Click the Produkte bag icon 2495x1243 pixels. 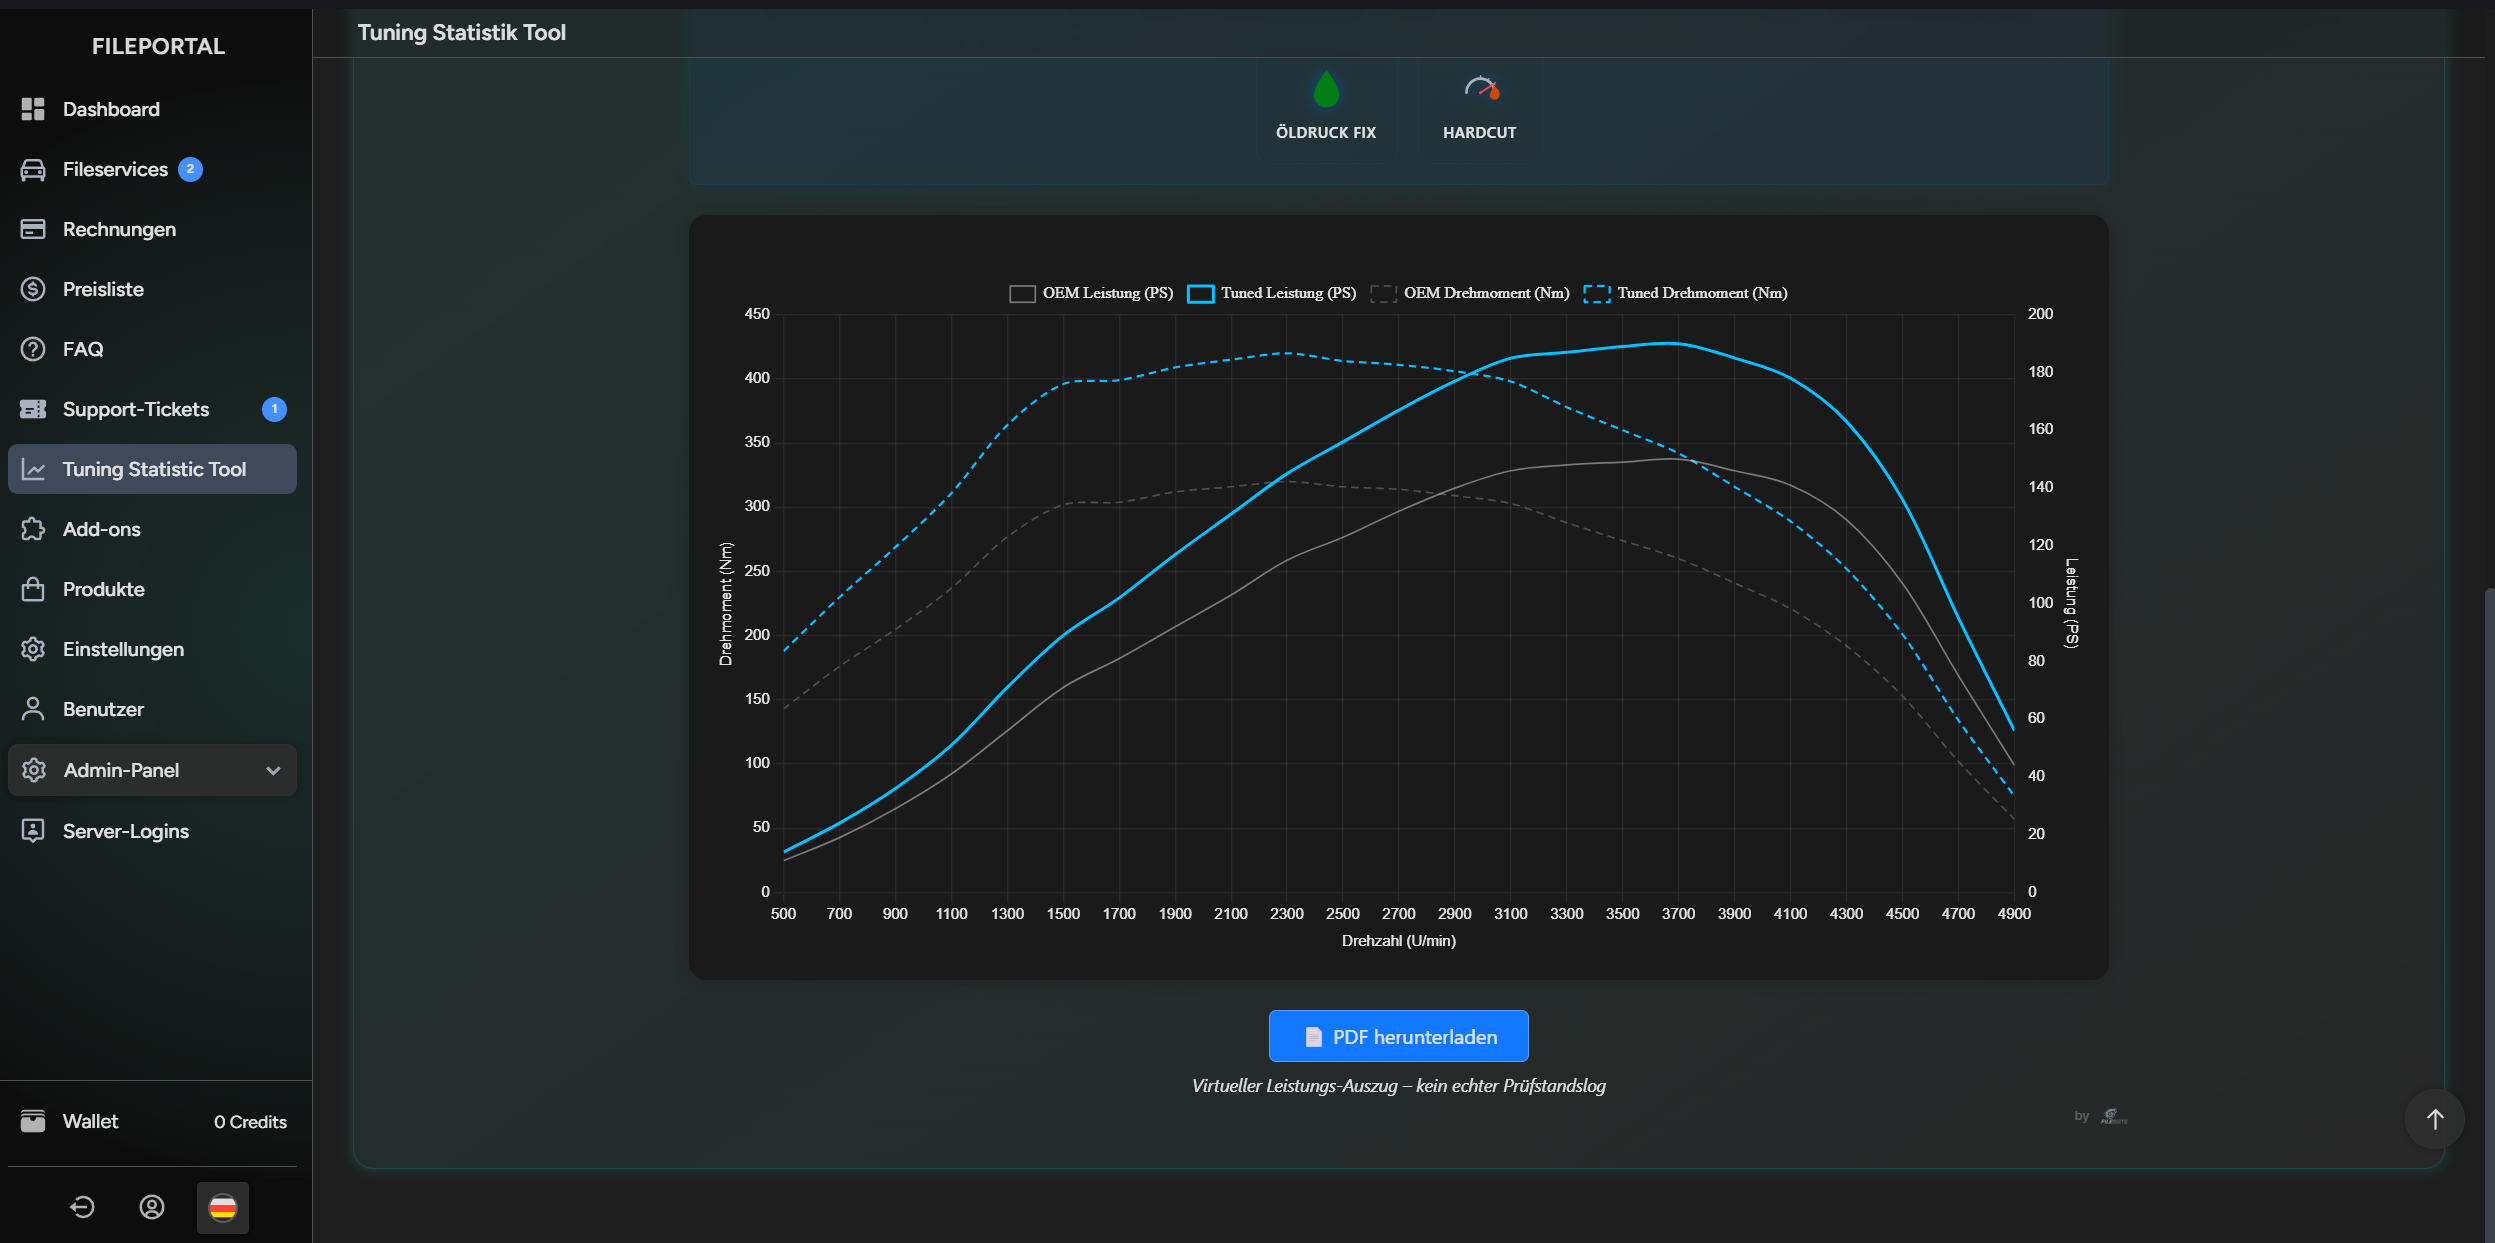(x=34, y=589)
